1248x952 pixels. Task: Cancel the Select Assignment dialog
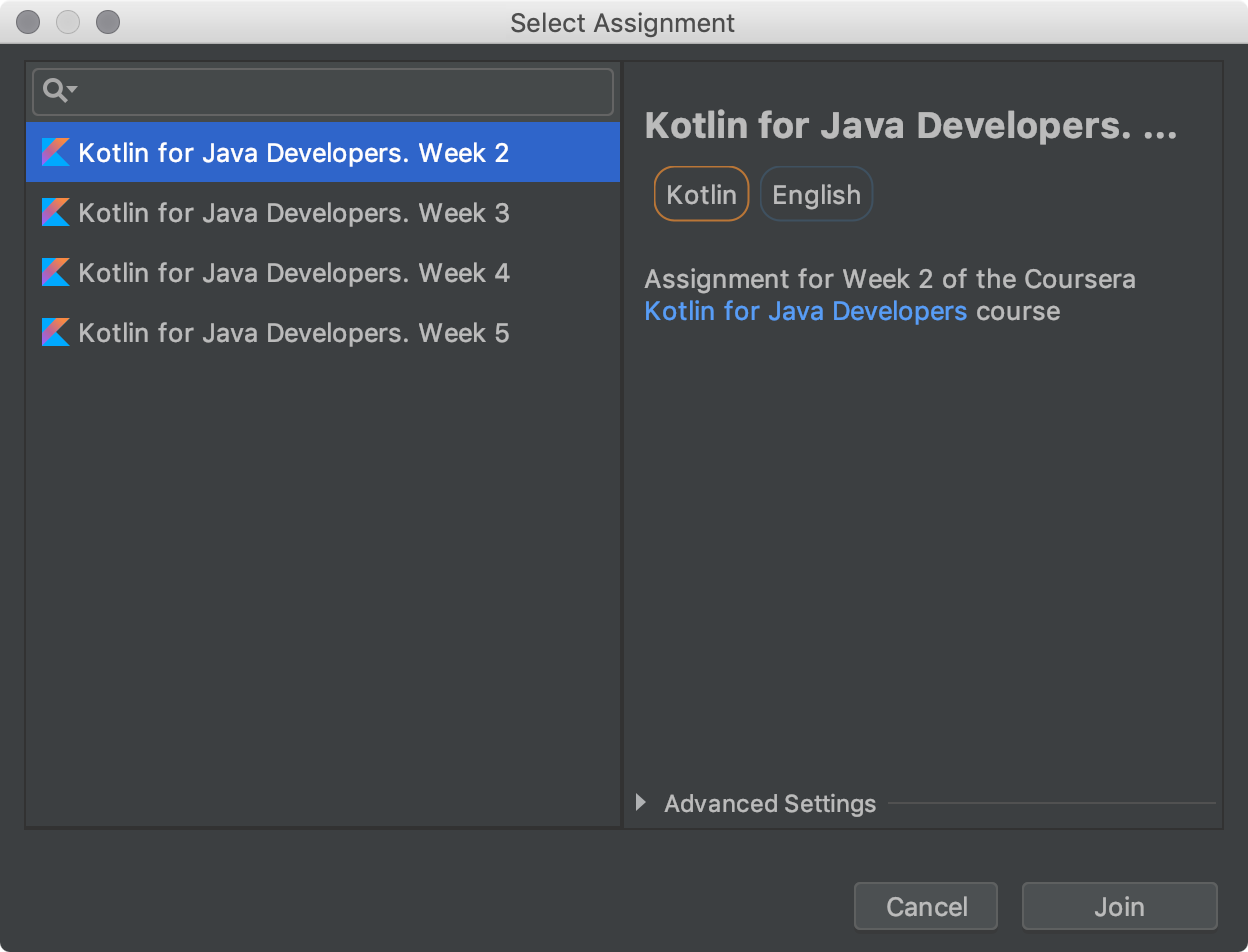(x=926, y=906)
